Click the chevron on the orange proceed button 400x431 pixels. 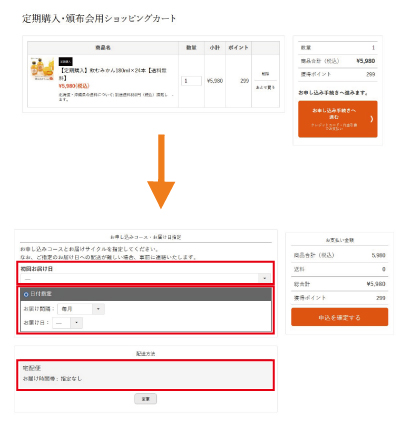pyautogui.click(x=371, y=119)
